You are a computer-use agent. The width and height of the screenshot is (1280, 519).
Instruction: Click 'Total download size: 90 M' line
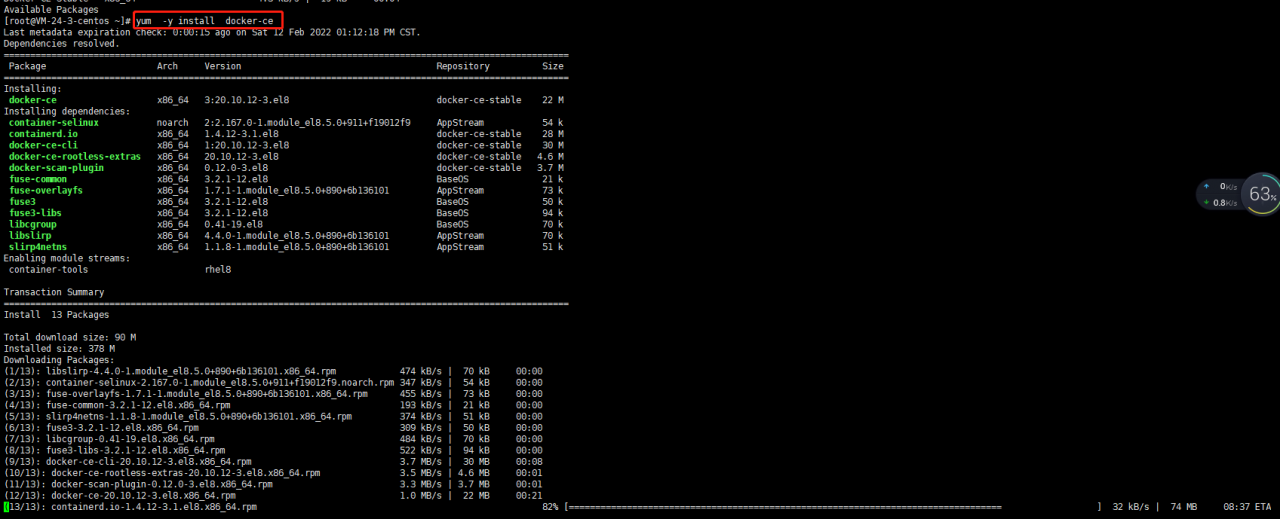[x=69, y=337]
